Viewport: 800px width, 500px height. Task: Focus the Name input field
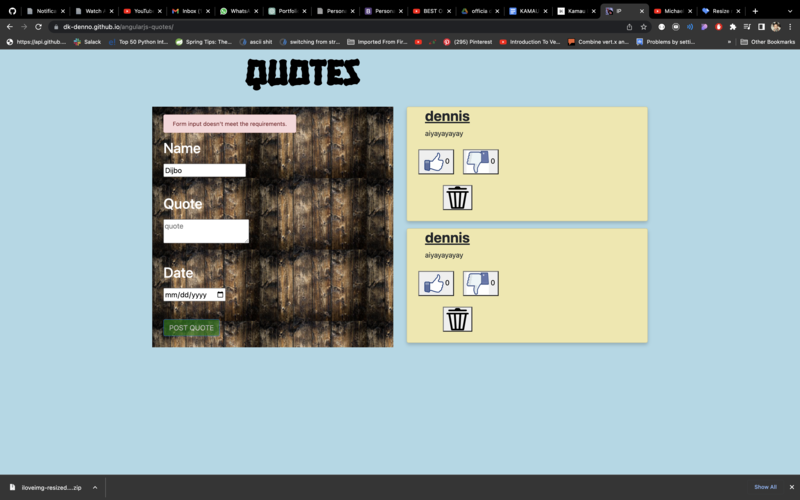204,171
